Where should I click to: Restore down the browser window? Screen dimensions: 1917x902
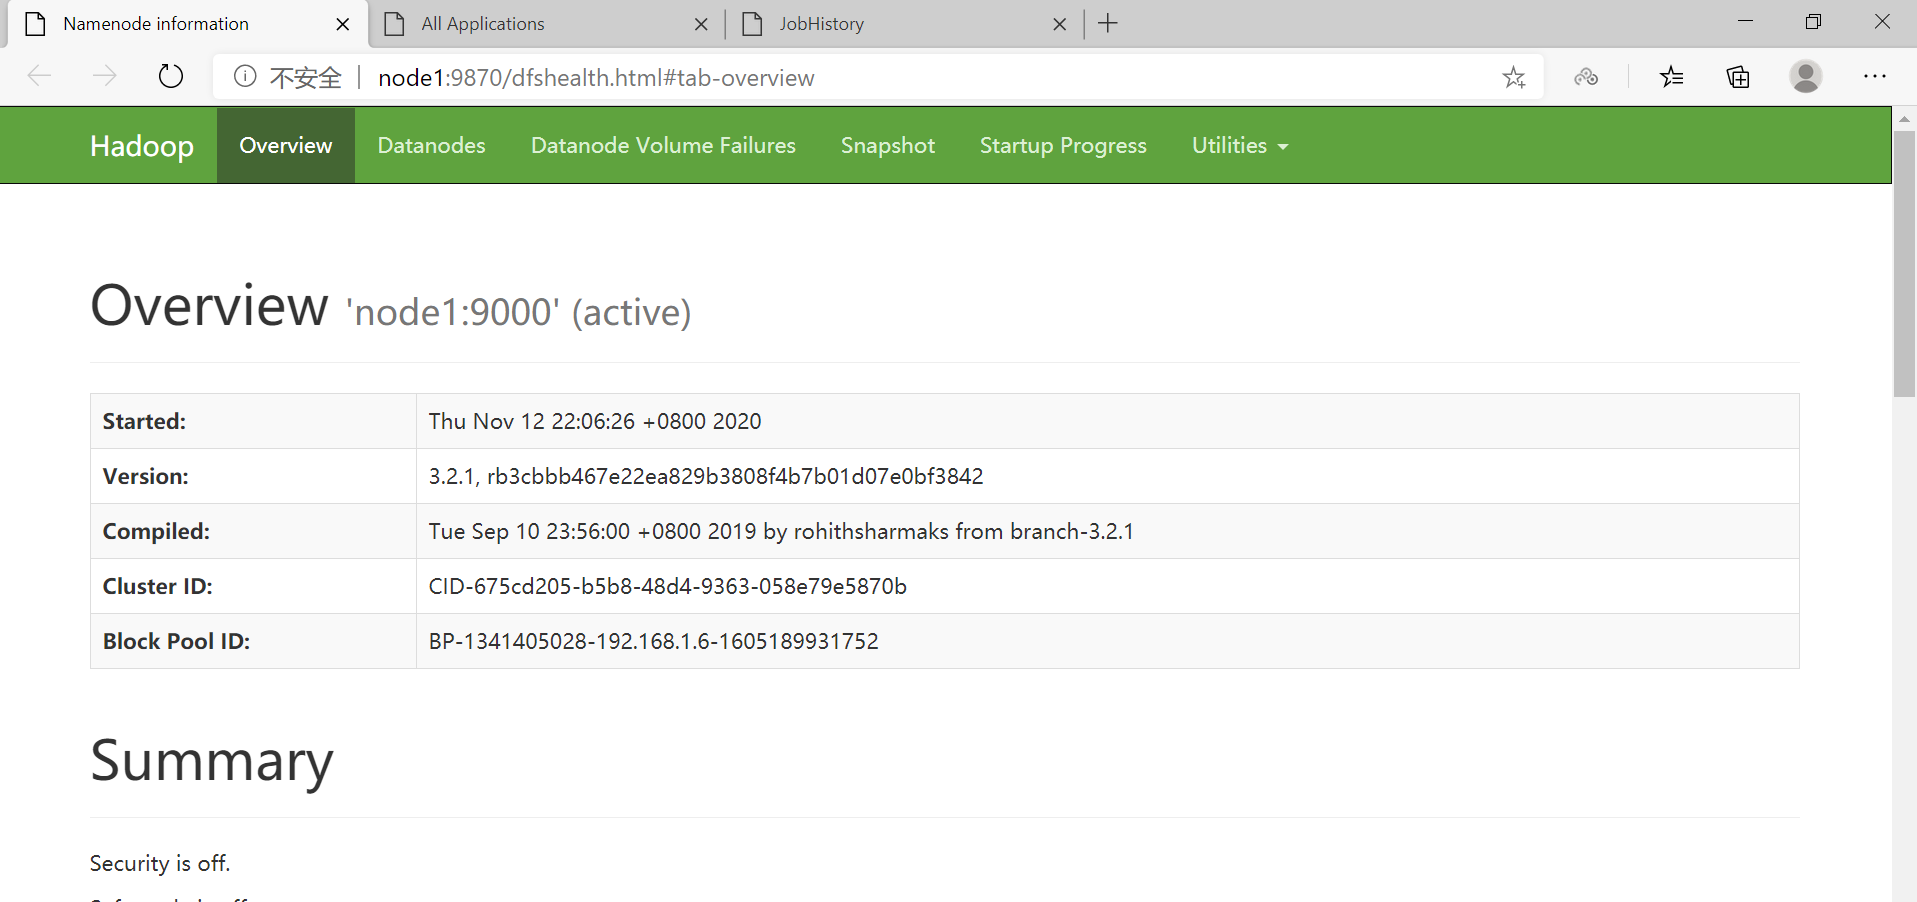(1813, 22)
